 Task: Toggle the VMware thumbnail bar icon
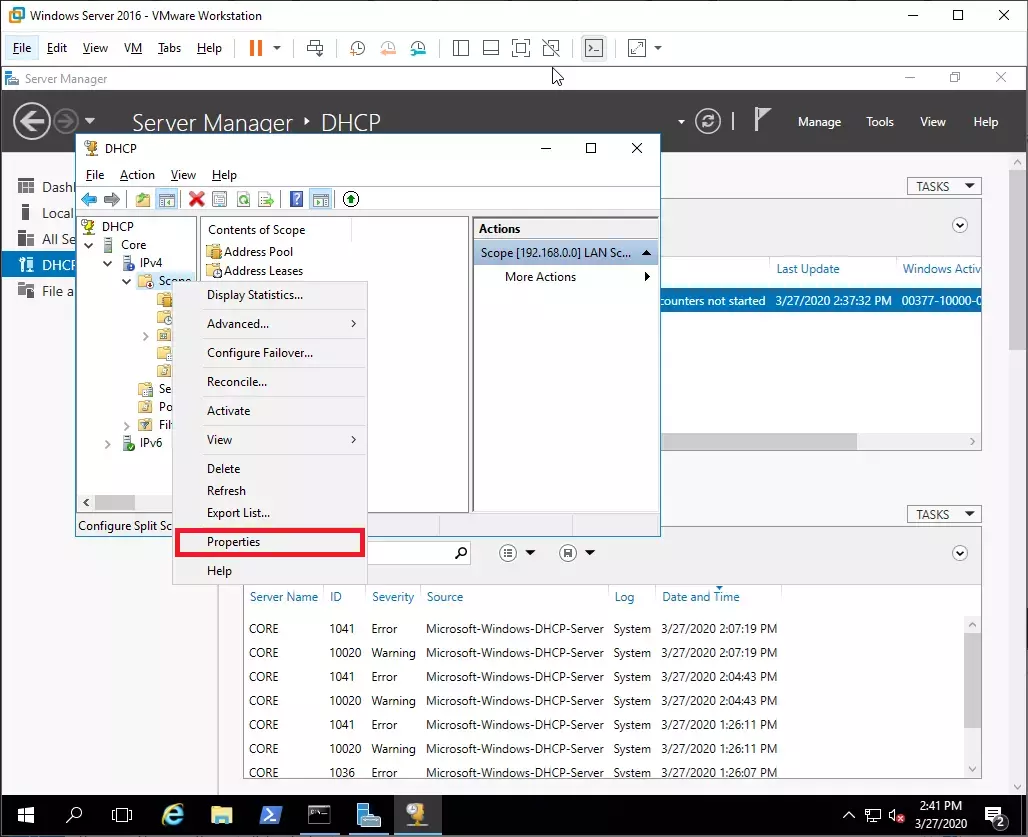(490, 48)
